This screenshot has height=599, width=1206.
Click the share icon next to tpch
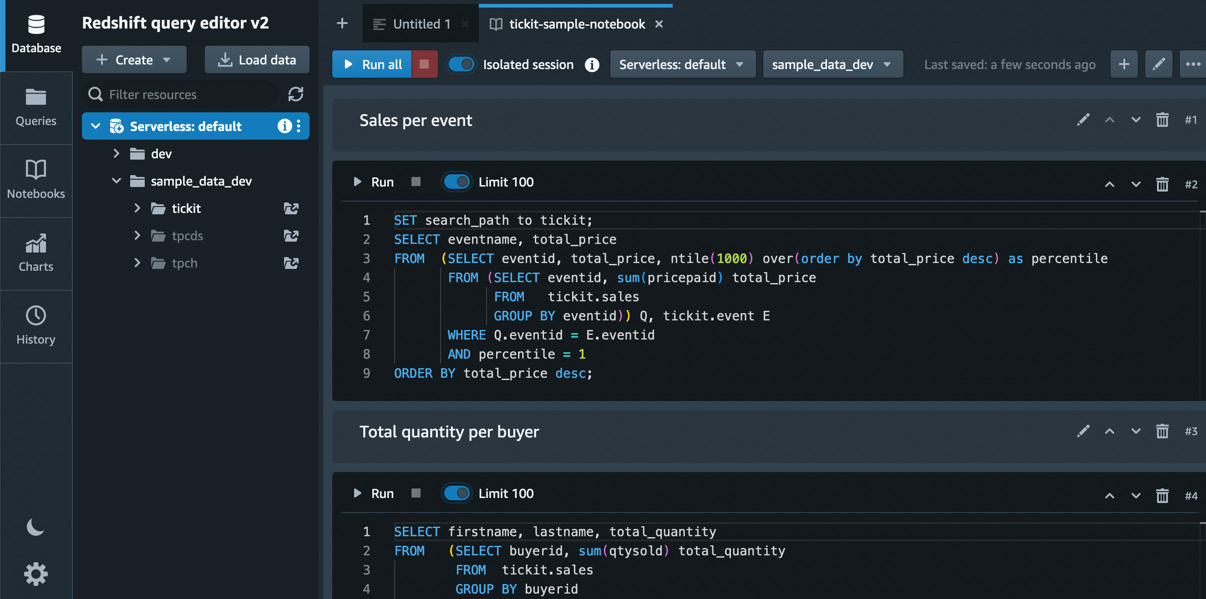(x=291, y=263)
